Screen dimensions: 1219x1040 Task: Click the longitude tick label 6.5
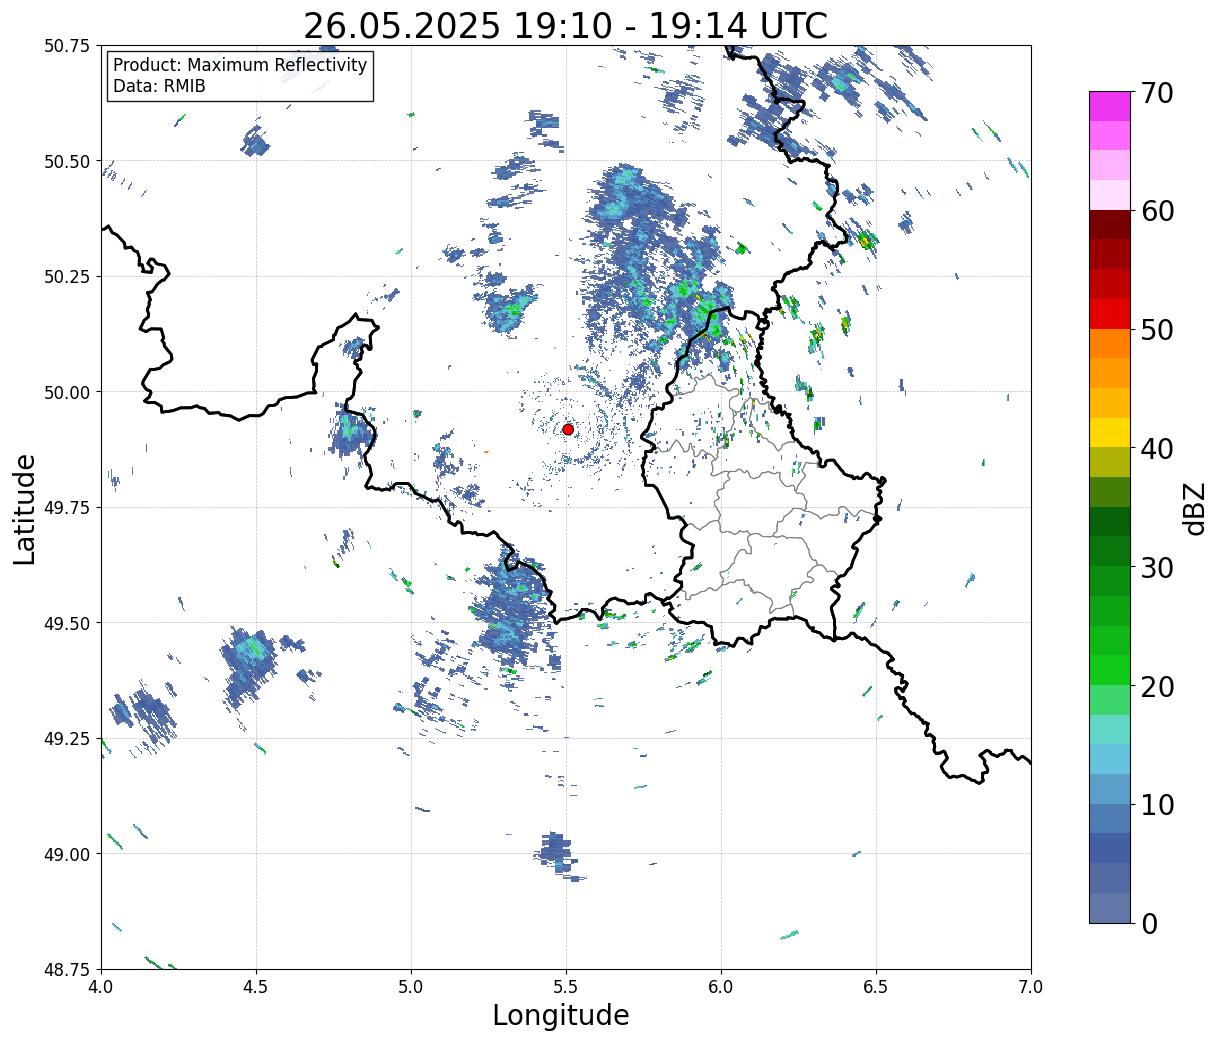(x=876, y=986)
